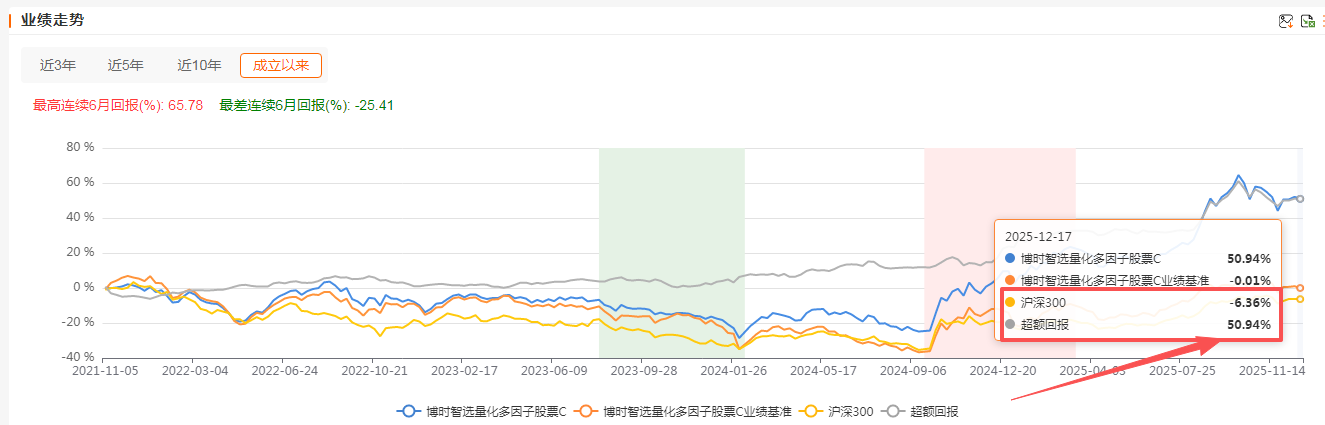Select the 成立以来 range button
Viewport: 1325px width, 425px height.
pyautogui.click(x=281, y=66)
